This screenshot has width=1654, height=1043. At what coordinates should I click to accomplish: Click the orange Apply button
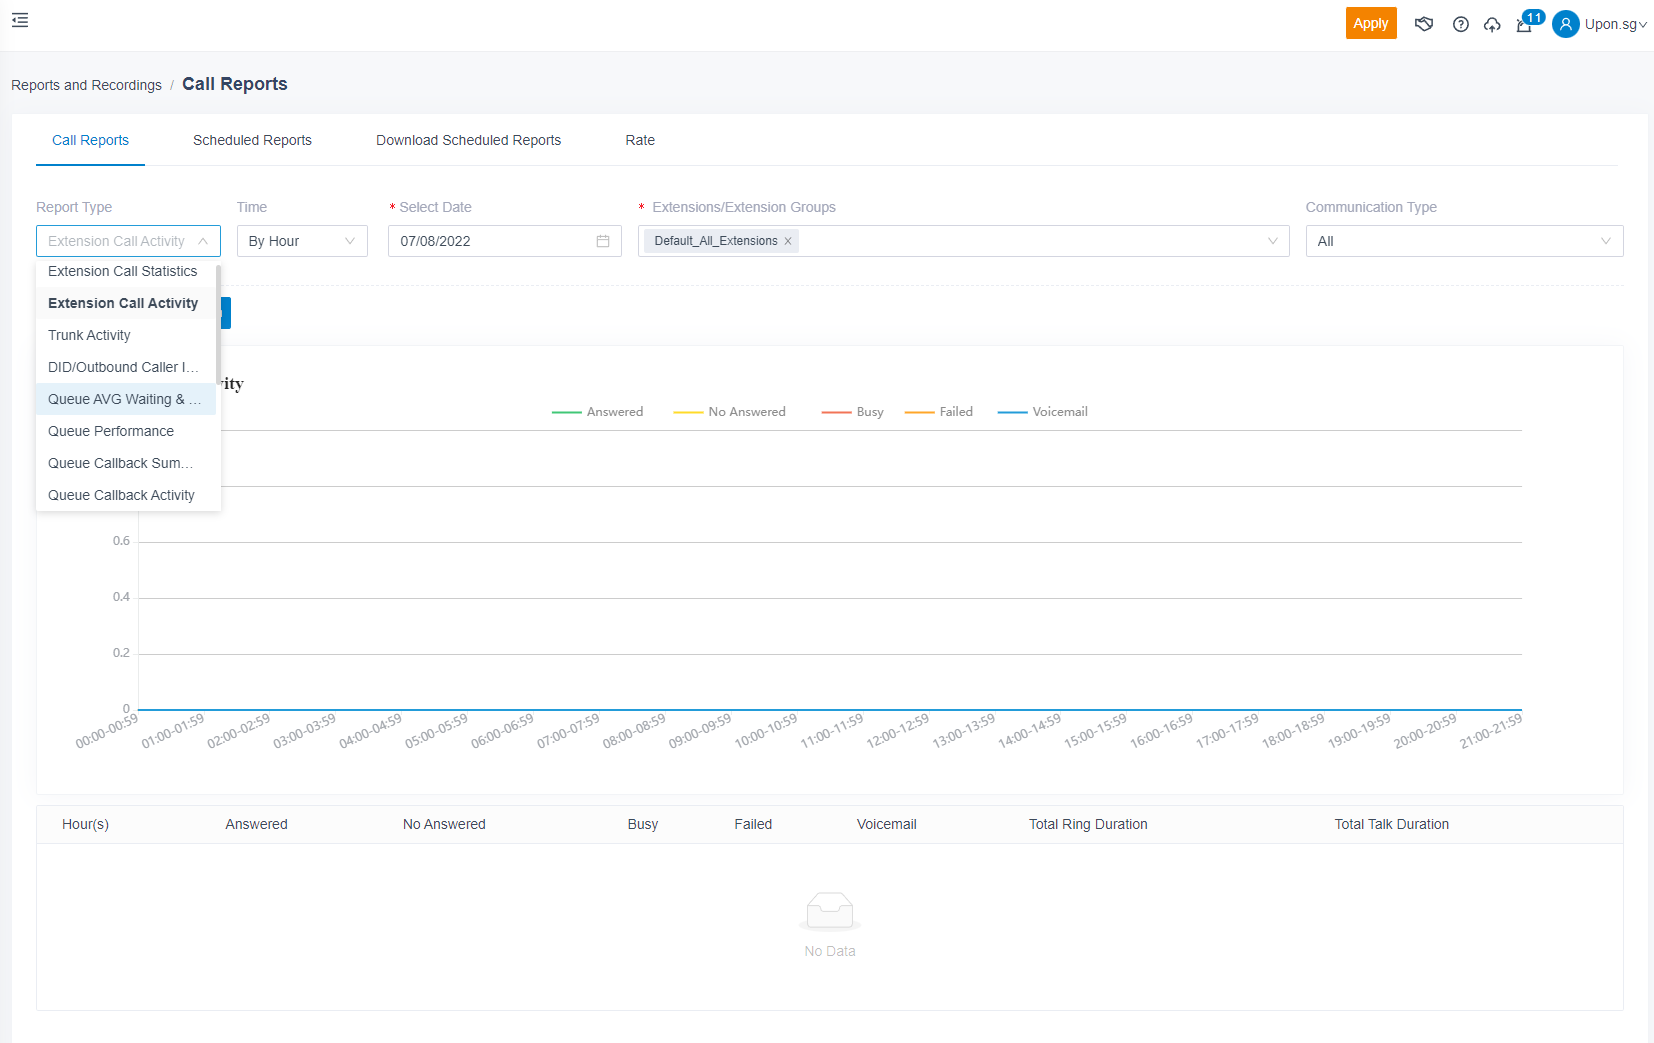(x=1370, y=23)
